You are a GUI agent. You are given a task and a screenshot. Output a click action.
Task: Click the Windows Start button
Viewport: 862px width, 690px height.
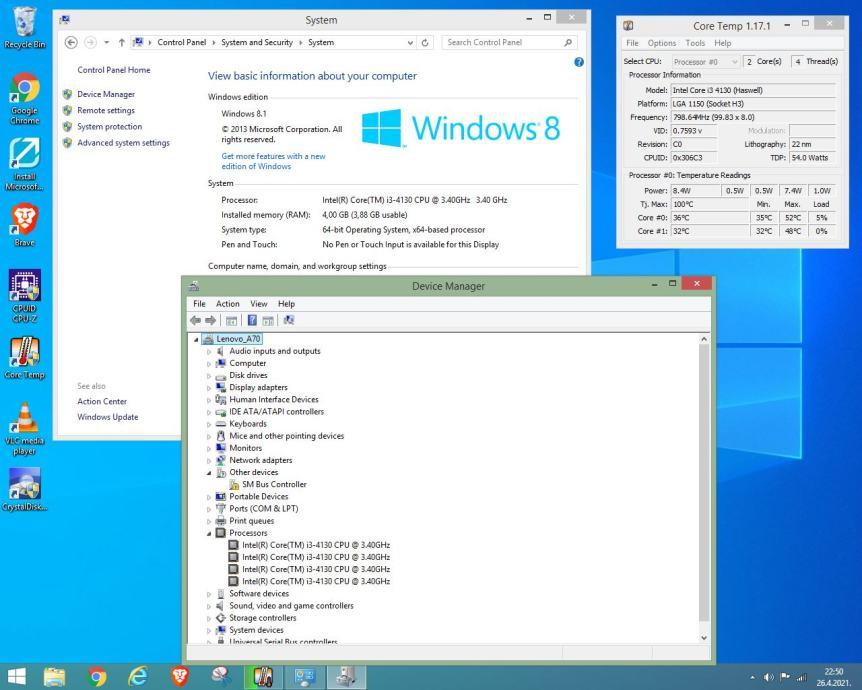(x=18, y=675)
